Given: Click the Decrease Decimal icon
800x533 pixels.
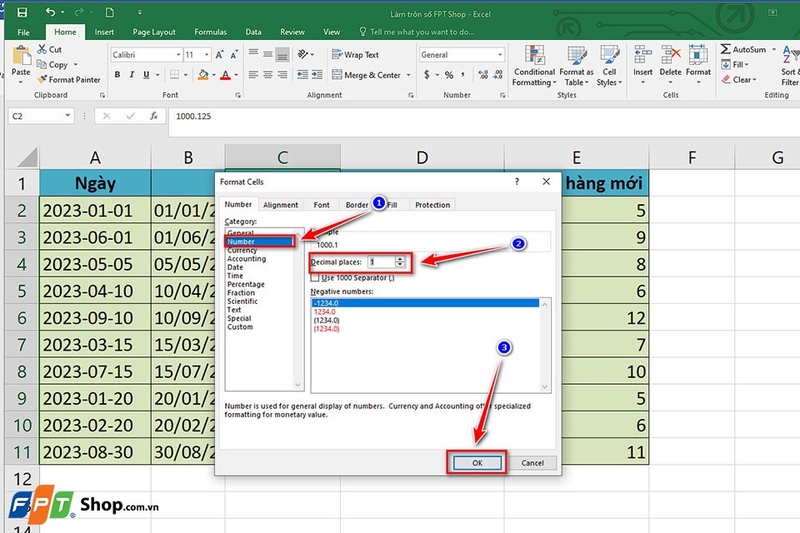Looking at the screenshot, I should pos(498,75).
